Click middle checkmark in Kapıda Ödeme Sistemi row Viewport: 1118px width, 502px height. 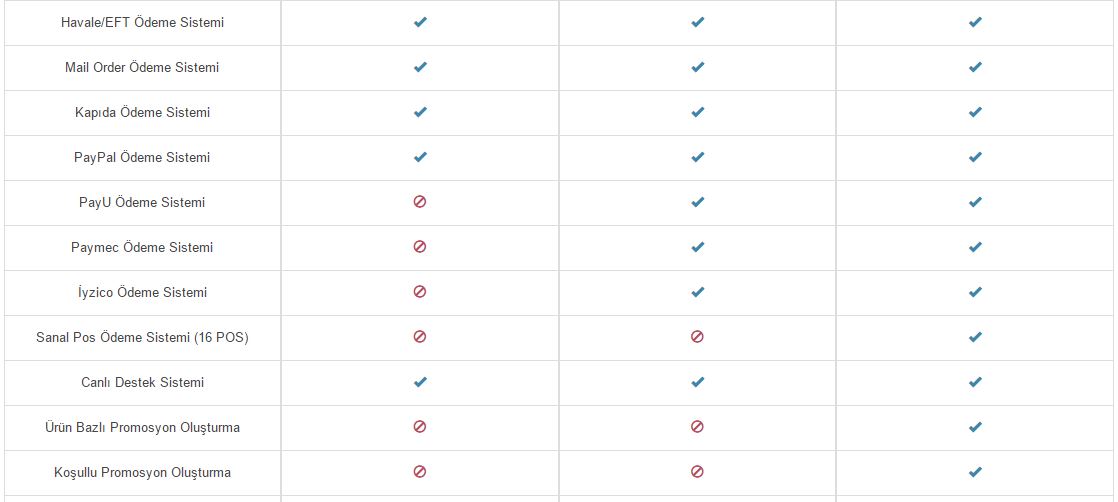[697, 112]
